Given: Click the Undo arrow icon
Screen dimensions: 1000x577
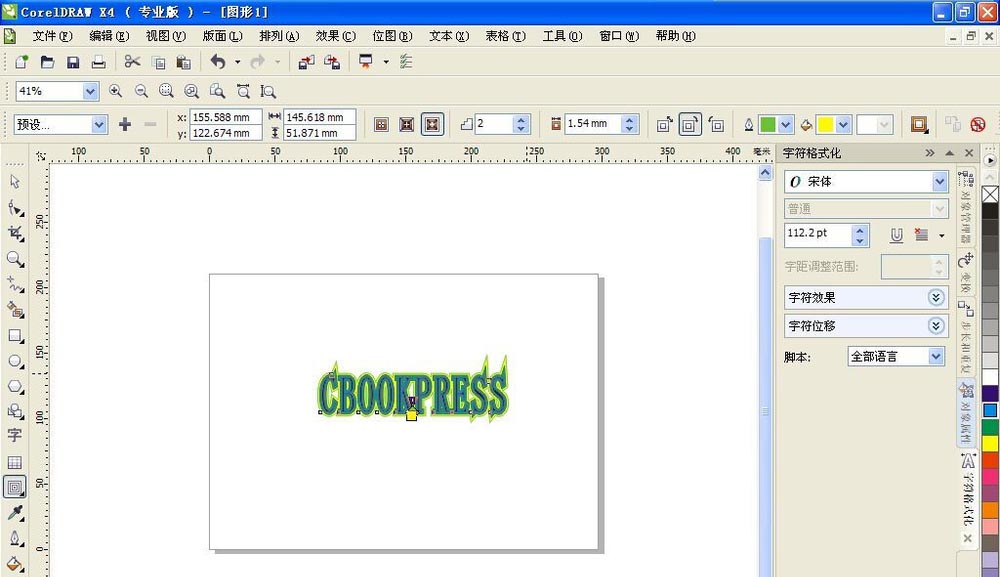Looking at the screenshot, I should [218, 62].
